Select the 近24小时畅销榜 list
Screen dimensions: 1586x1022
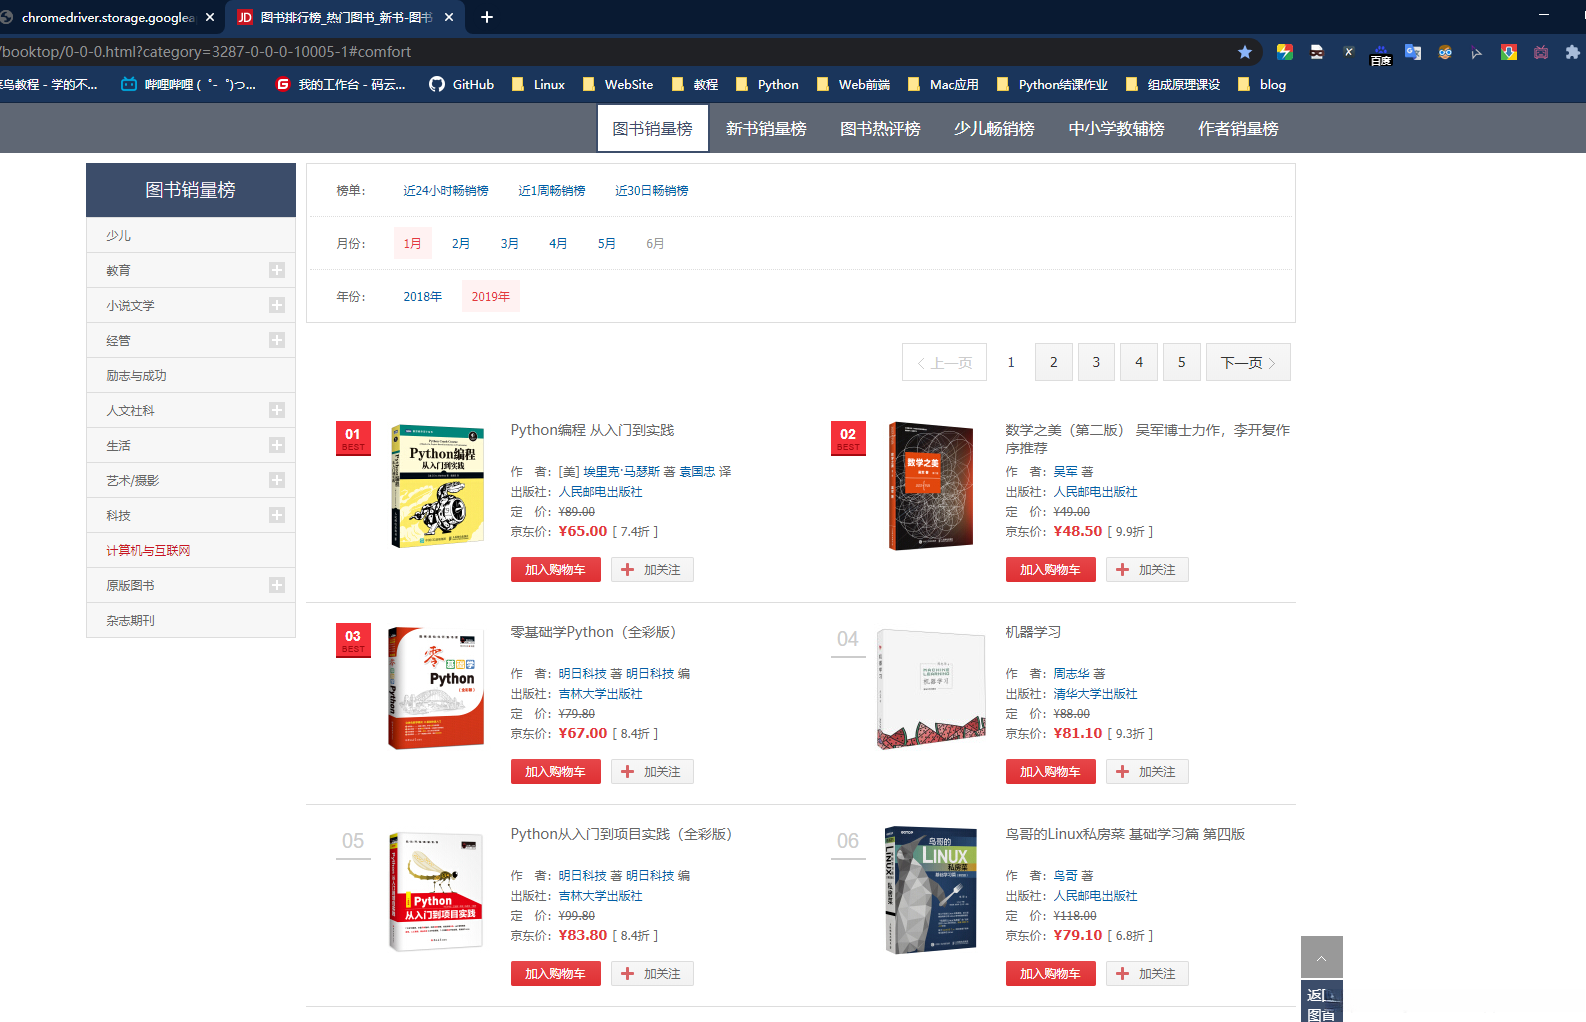pyautogui.click(x=446, y=191)
